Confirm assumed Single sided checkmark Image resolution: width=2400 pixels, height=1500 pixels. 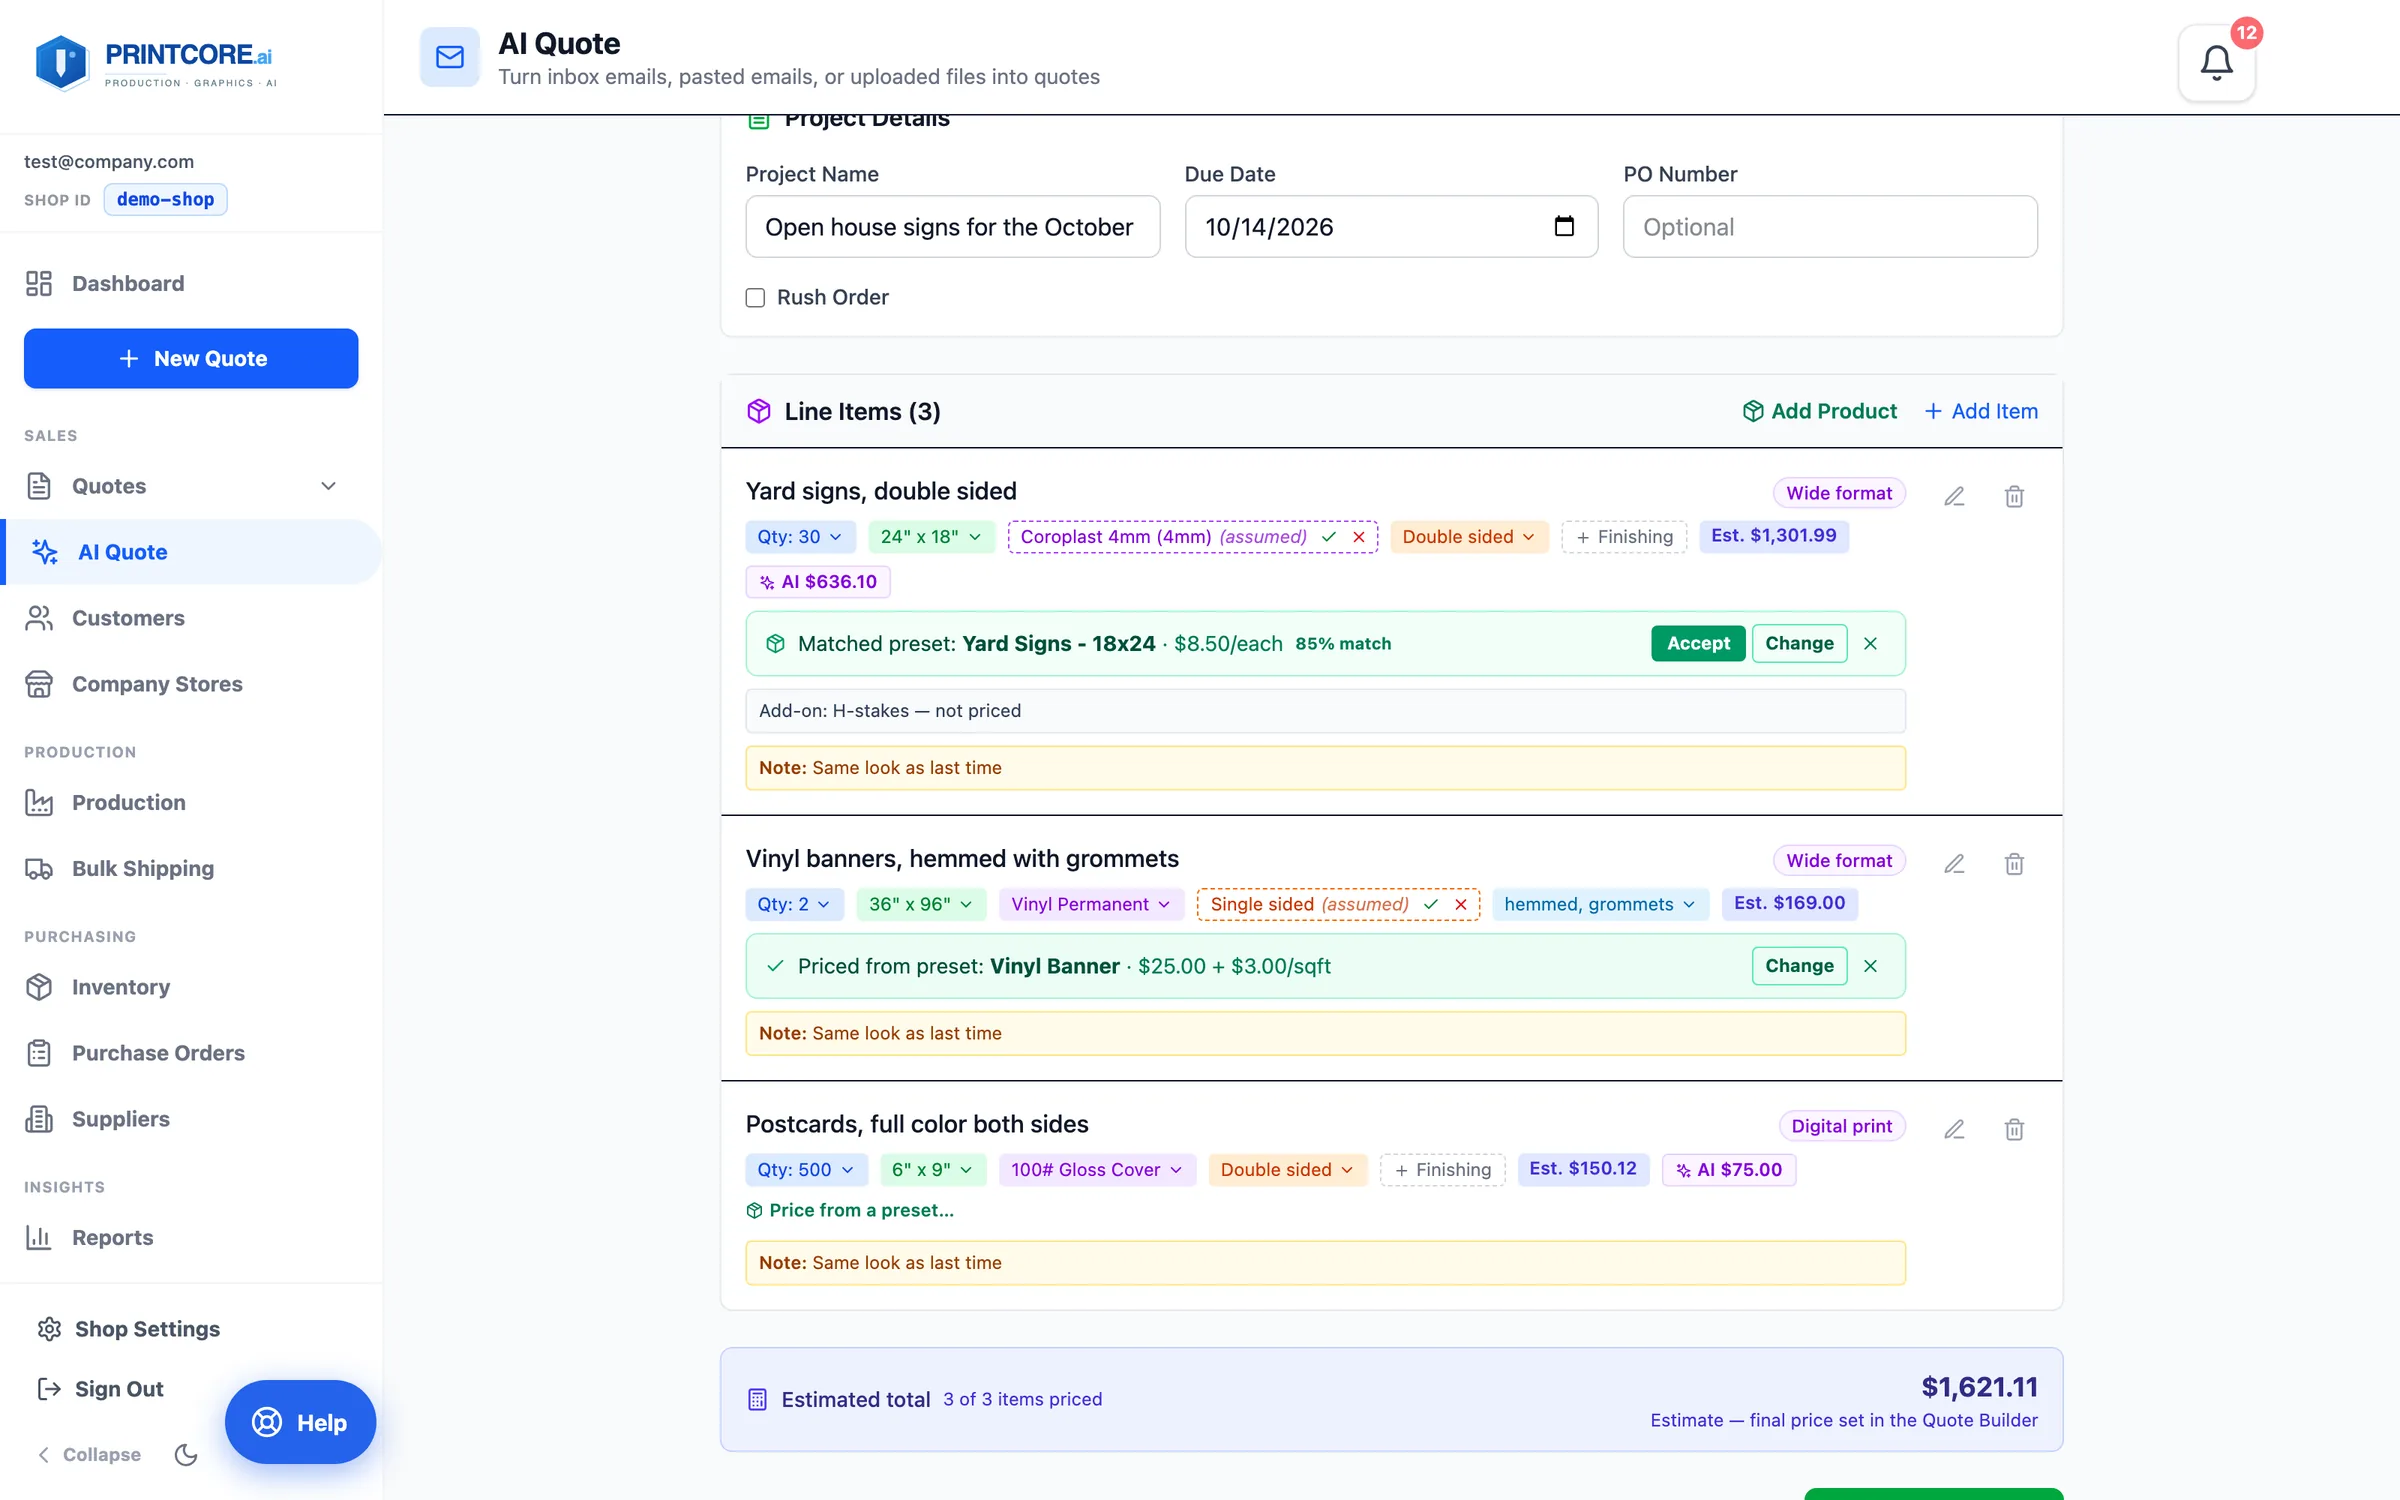tap(1431, 904)
